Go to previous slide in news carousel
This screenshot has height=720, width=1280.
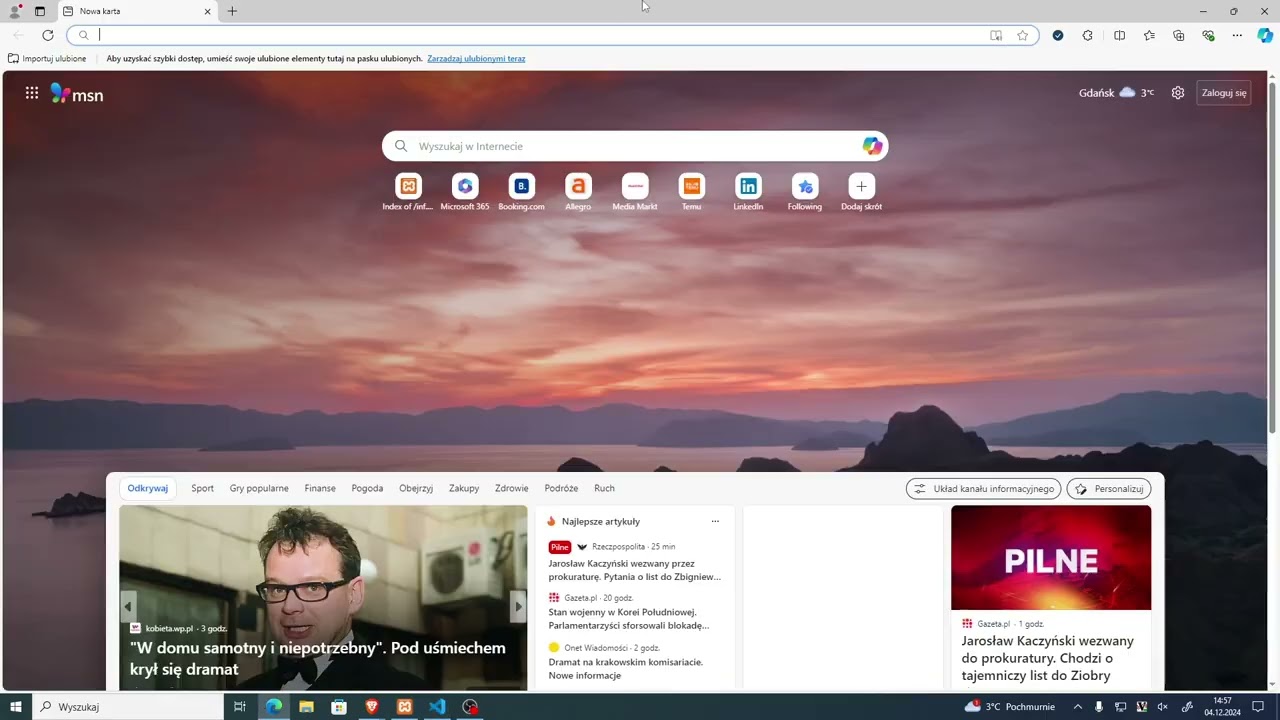[128, 606]
